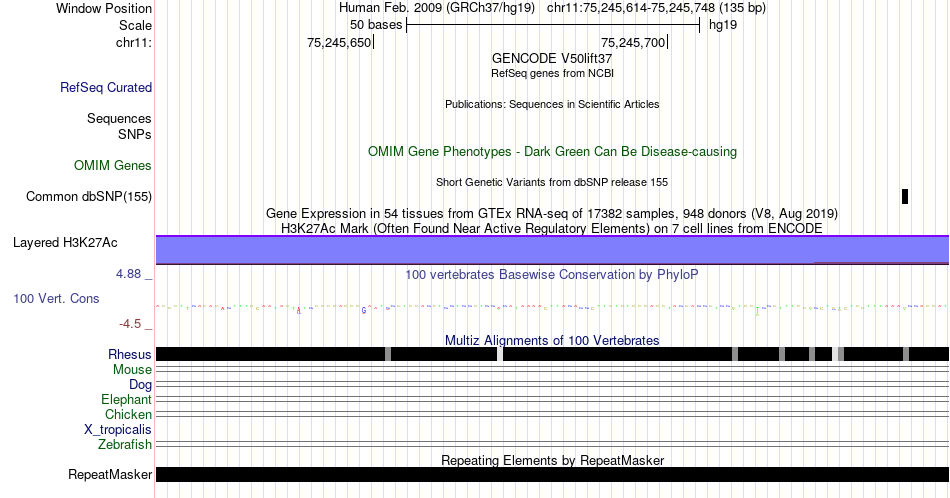Click the 75,245,650 ruler coordinate

339,42
